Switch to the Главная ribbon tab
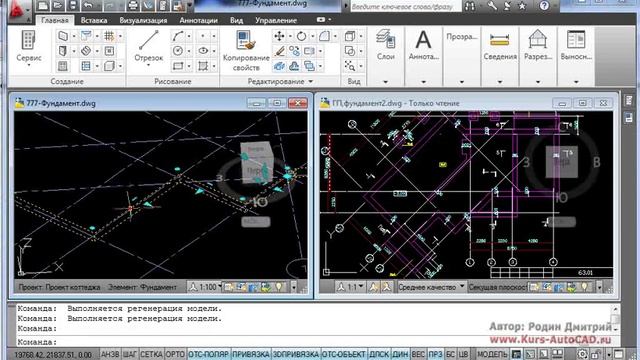Viewport: 640px width, 360px height. click(54, 20)
